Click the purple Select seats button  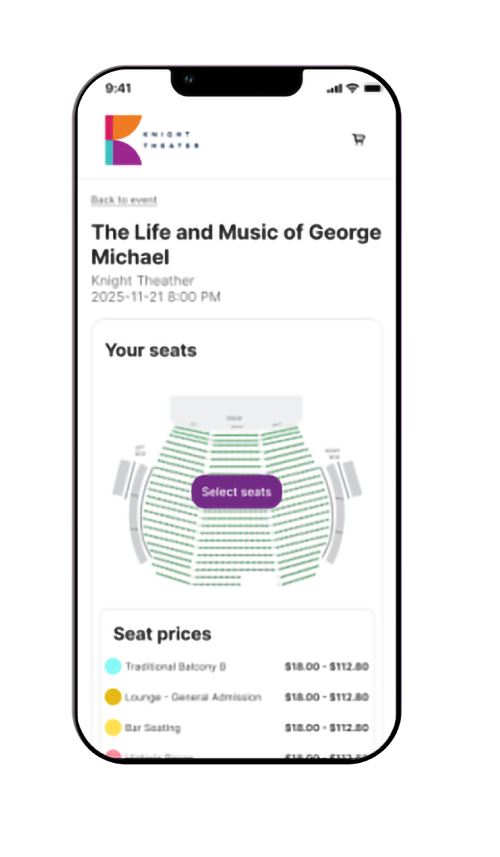[x=237, y=492]
